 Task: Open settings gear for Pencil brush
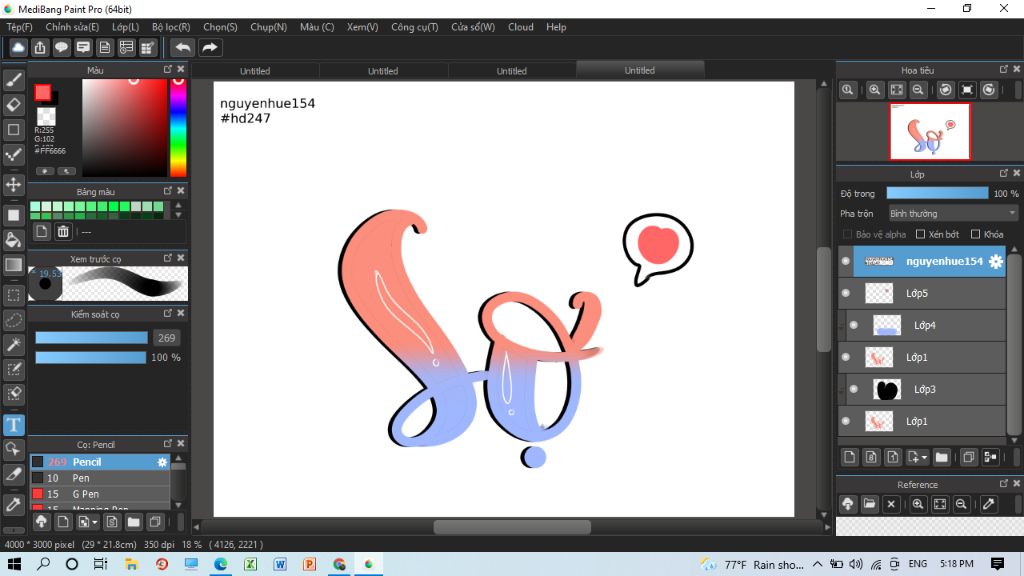(162, 462)
